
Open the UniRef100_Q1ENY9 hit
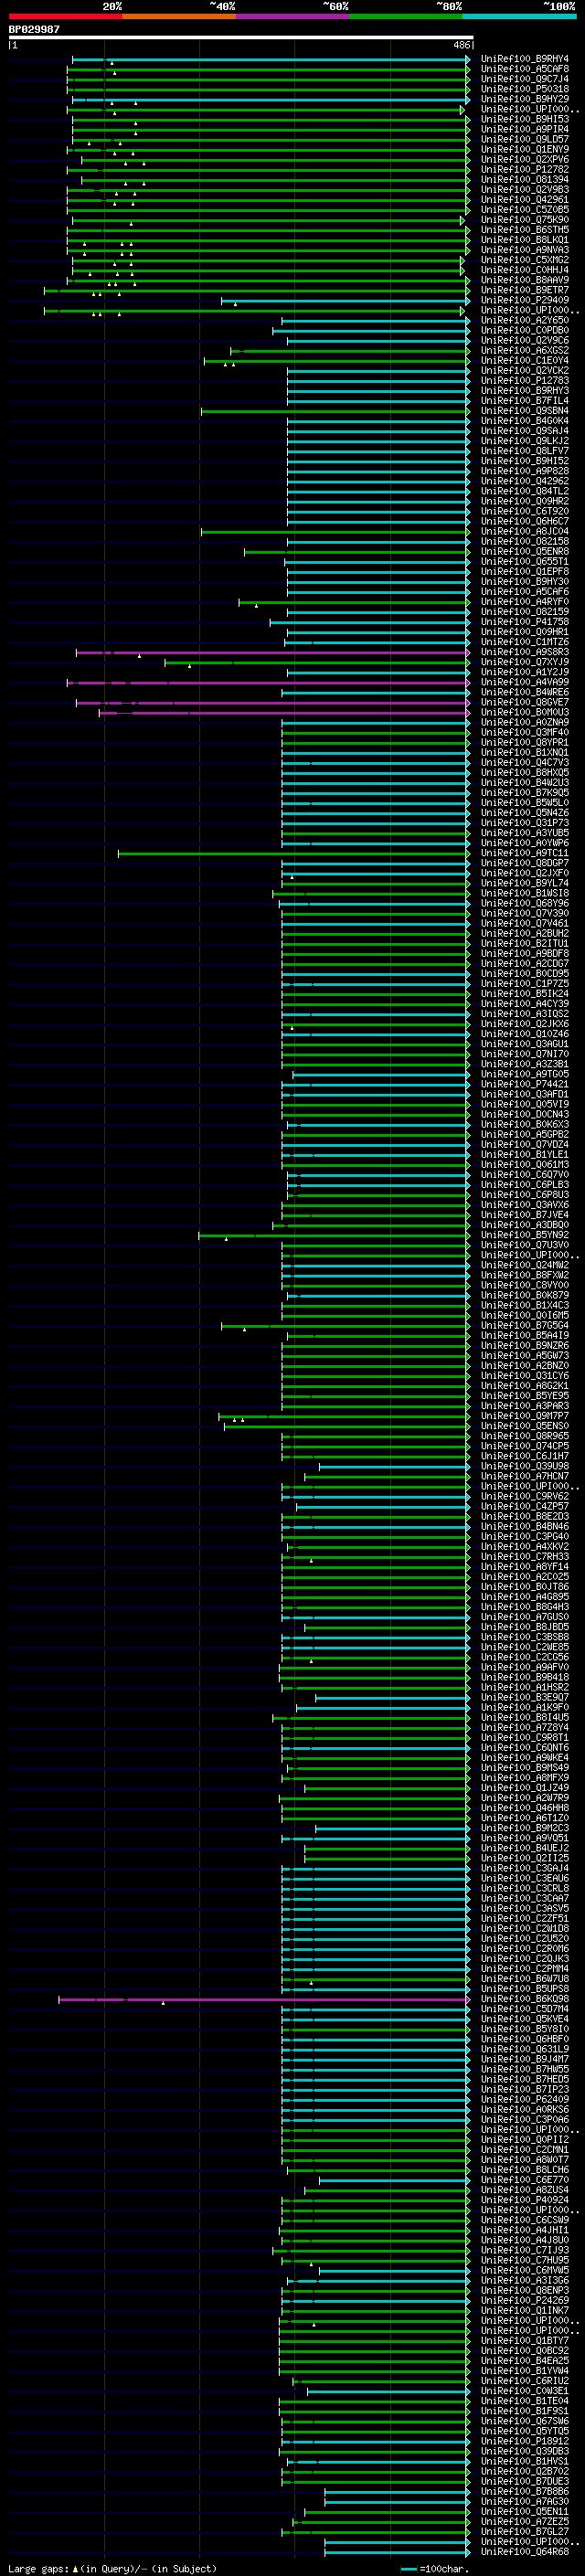(525, 149)
